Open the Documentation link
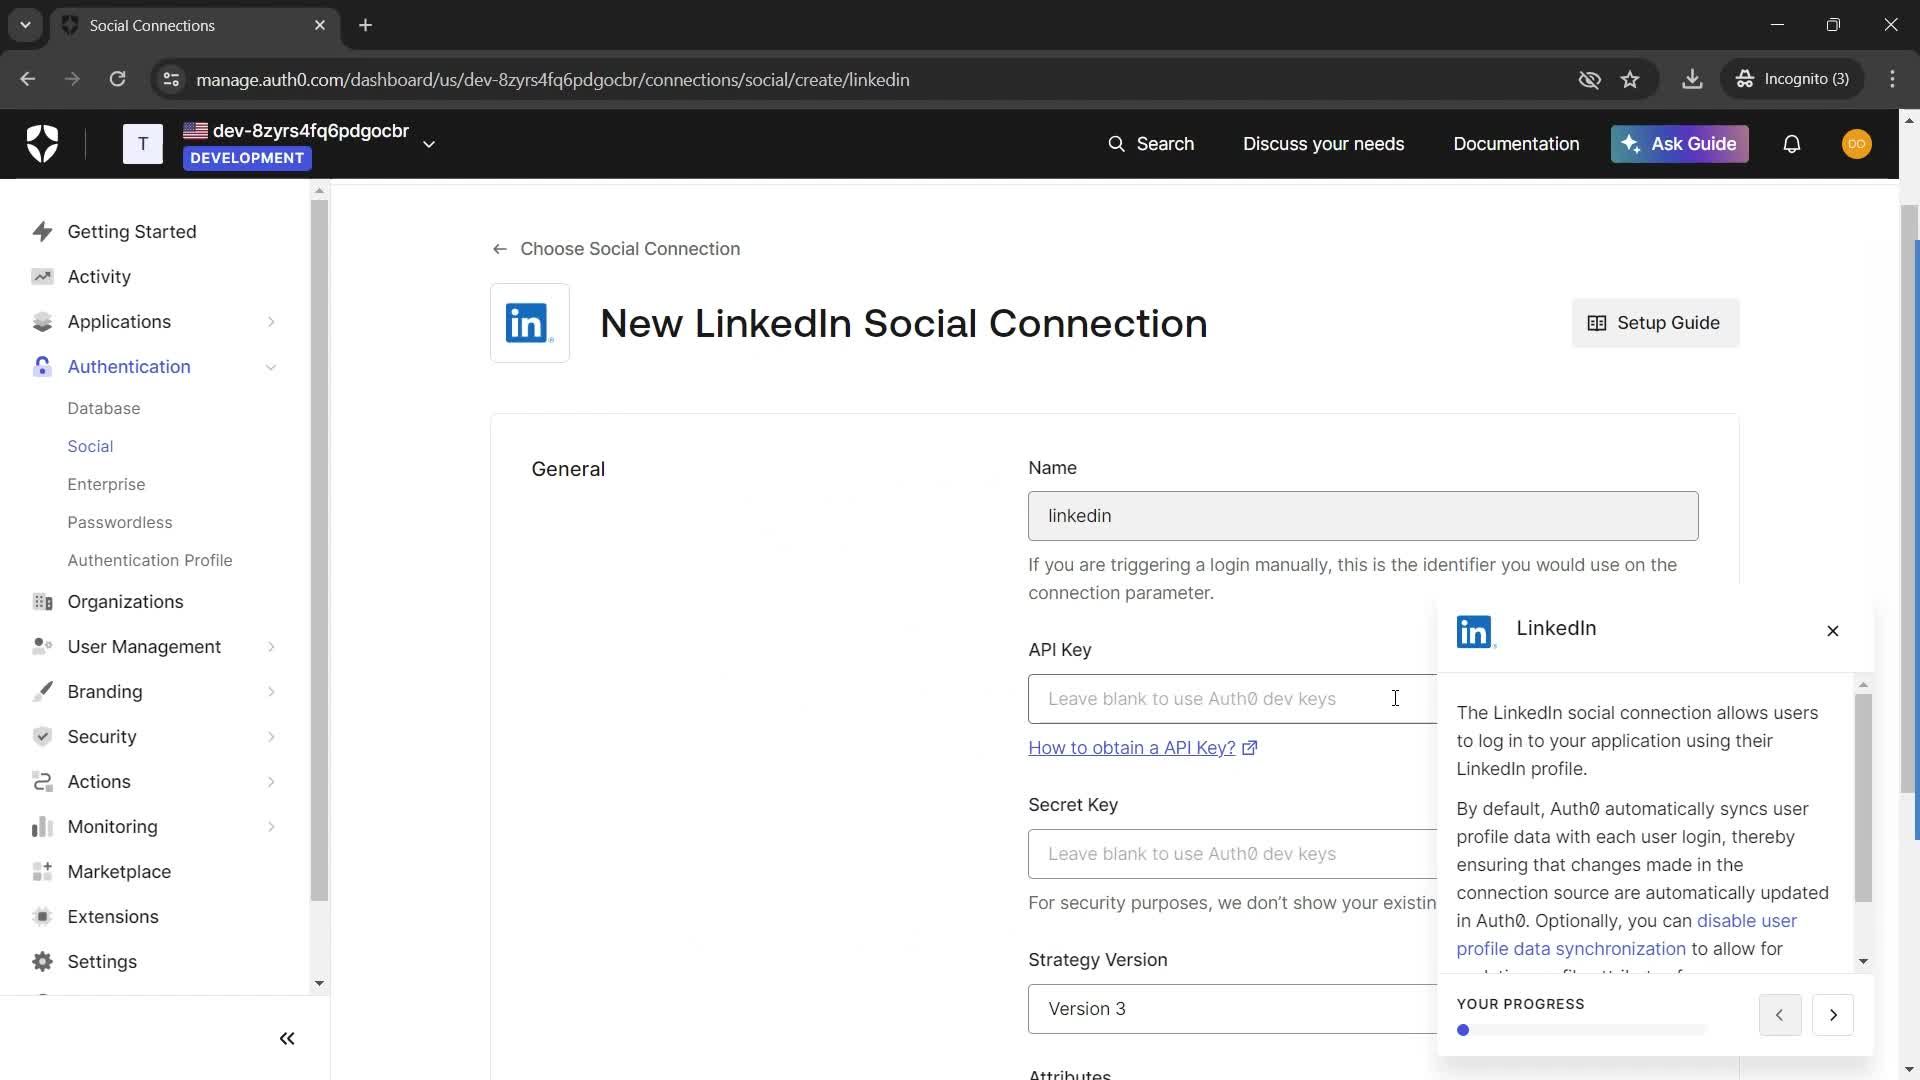This screenshot has width=1920, height=1080. pos(1516,144)
